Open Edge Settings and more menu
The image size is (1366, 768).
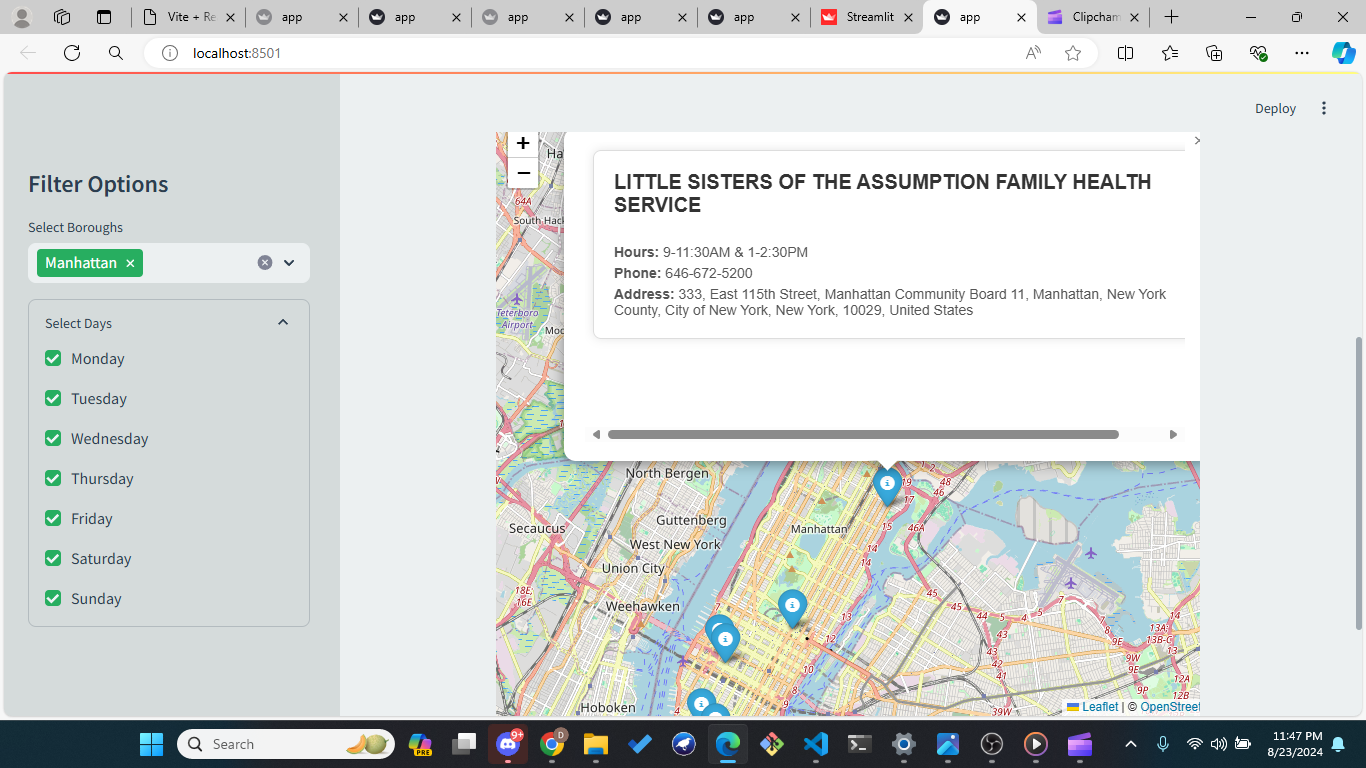tap(1302, 53)
